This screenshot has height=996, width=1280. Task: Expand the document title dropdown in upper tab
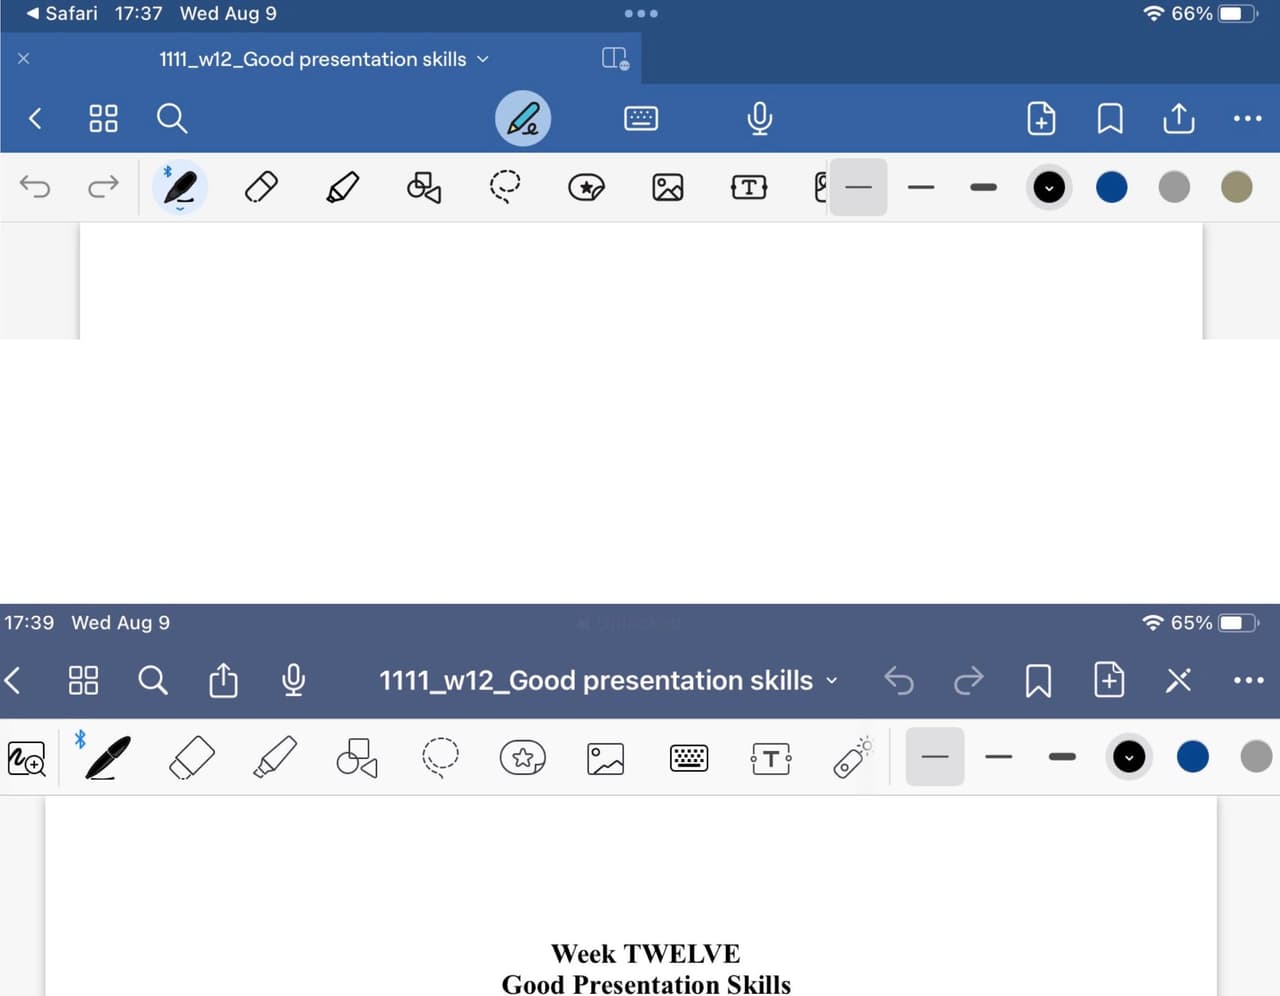coord(483,59)
